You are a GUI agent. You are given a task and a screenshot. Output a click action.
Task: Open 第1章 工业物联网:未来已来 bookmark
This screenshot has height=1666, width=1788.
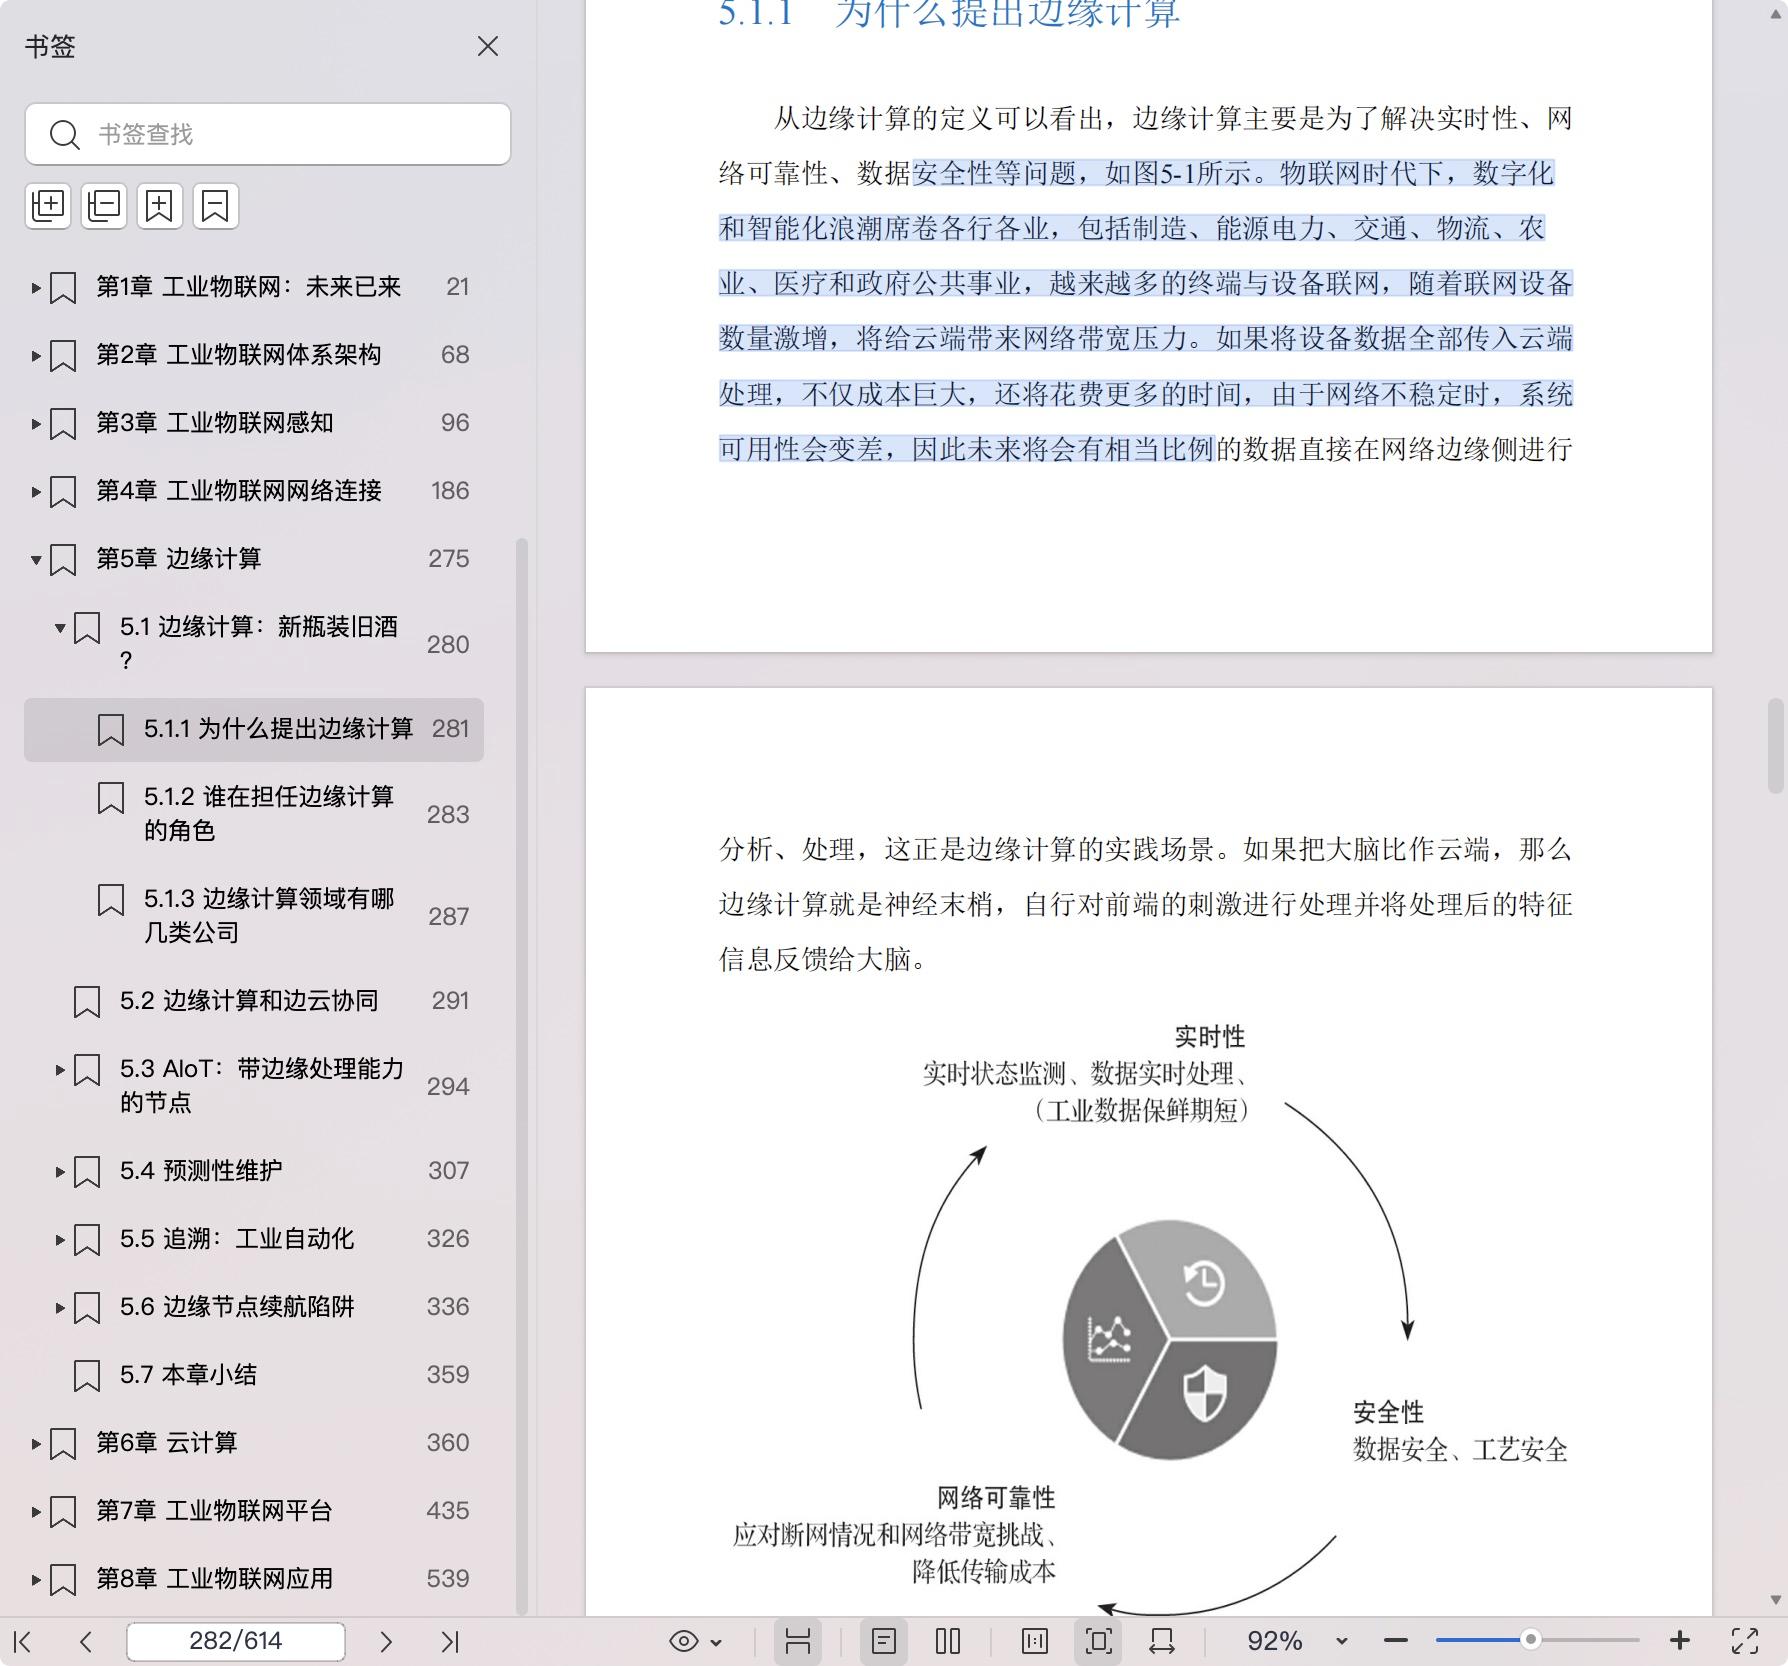pyautogui.click(x=248, y=287)
